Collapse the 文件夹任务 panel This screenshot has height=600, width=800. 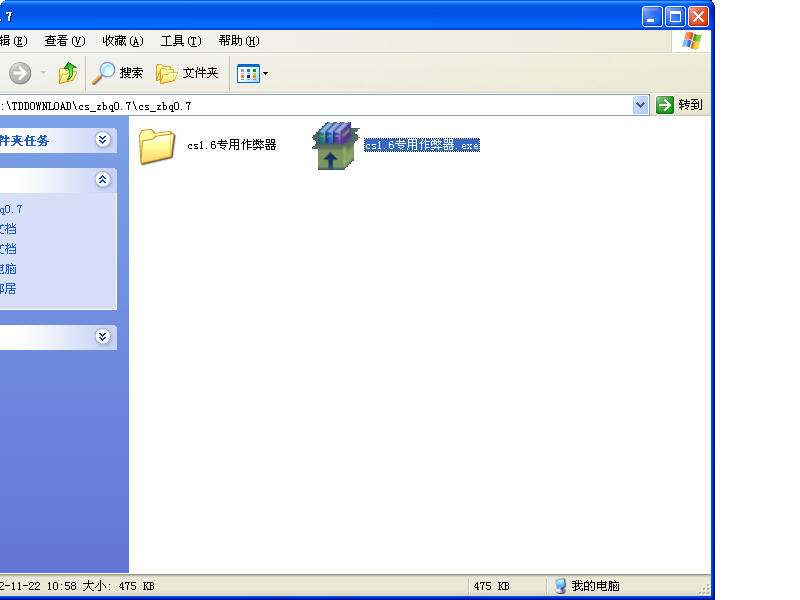pyautogui.click(x=102, y=140)
